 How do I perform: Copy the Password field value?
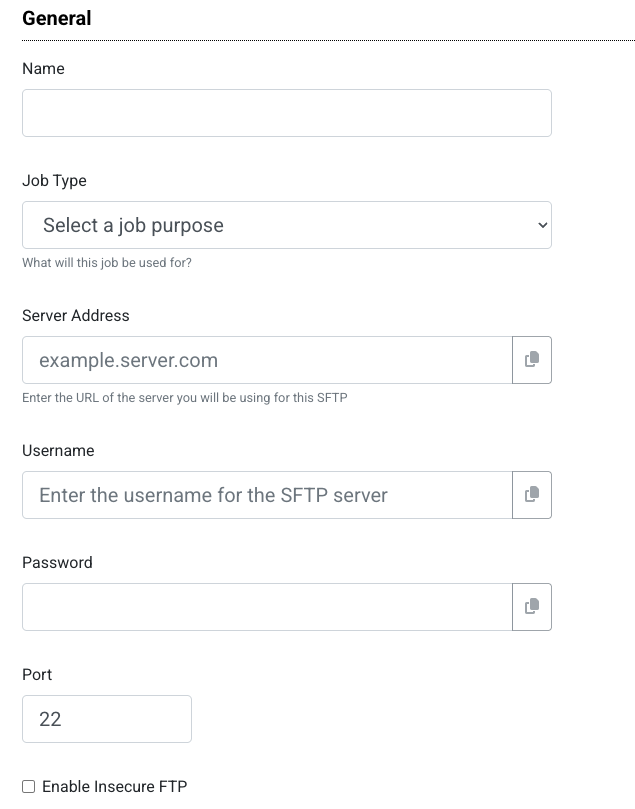coord(532,607)
